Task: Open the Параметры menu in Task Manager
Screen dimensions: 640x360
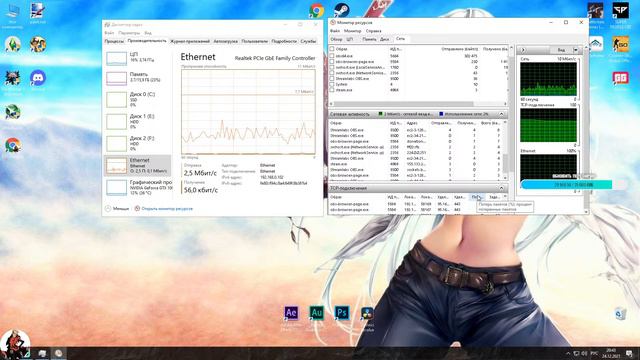Action: point(129,33)
